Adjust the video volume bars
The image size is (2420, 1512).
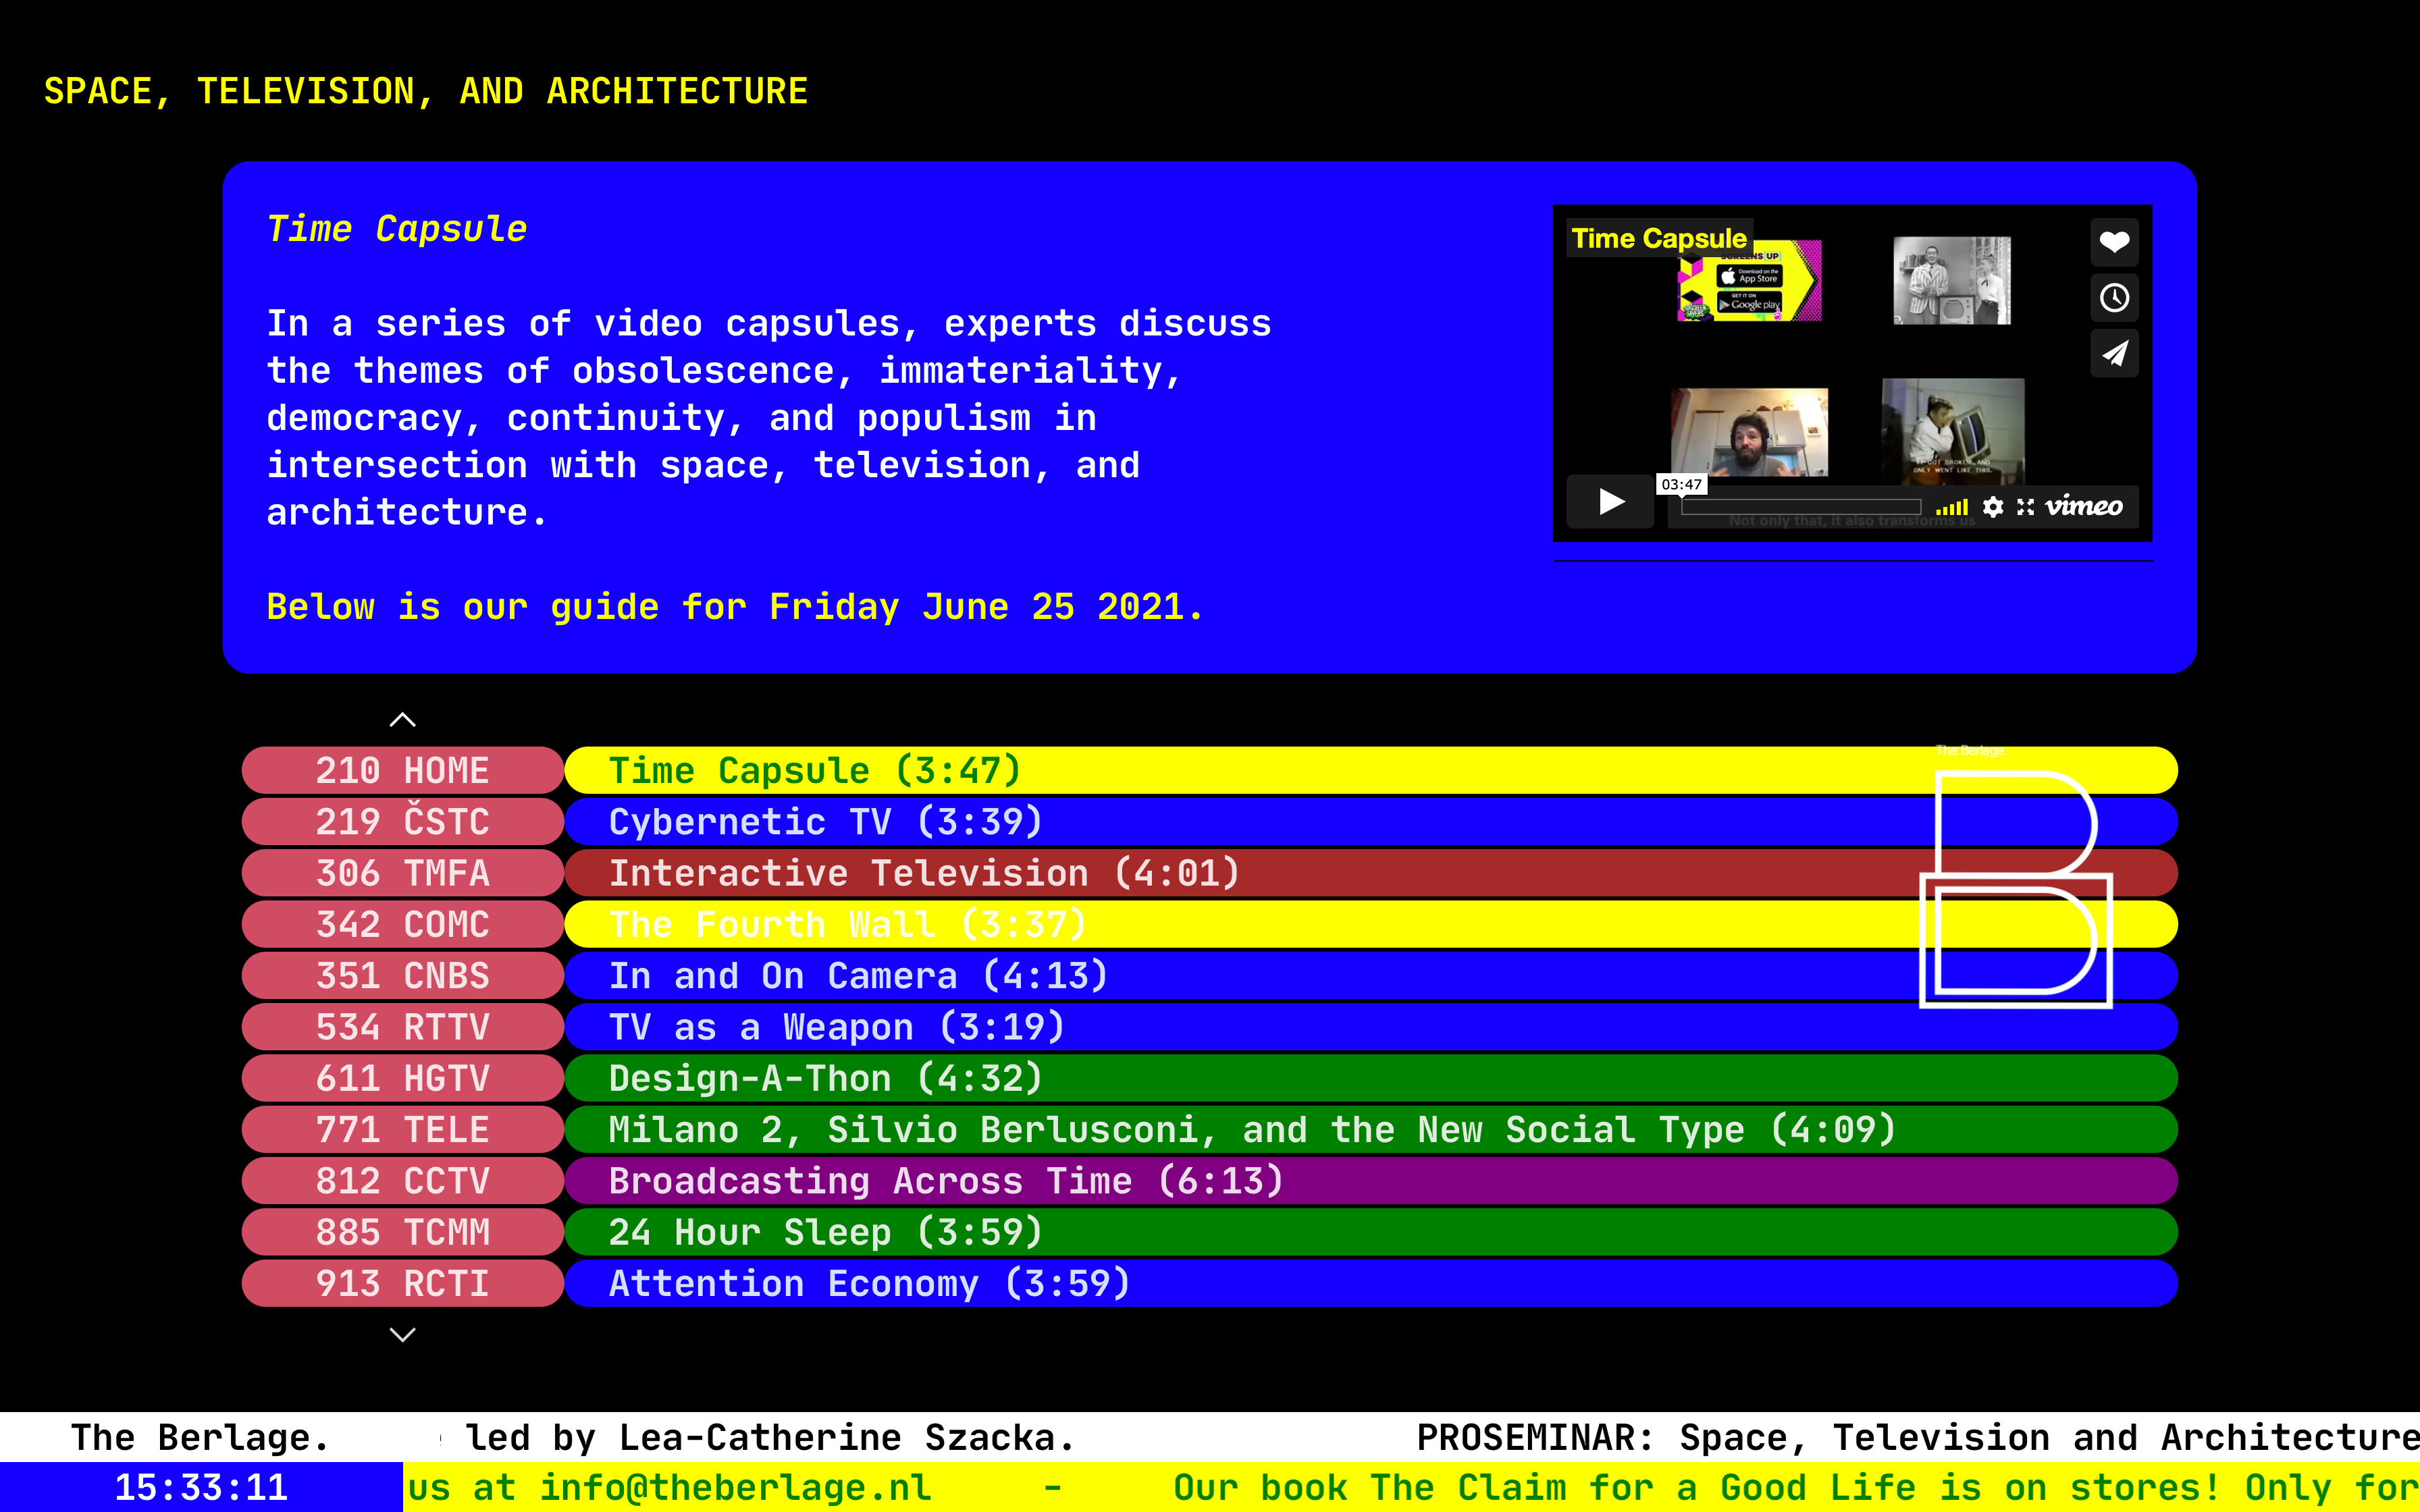[1951, 508]
